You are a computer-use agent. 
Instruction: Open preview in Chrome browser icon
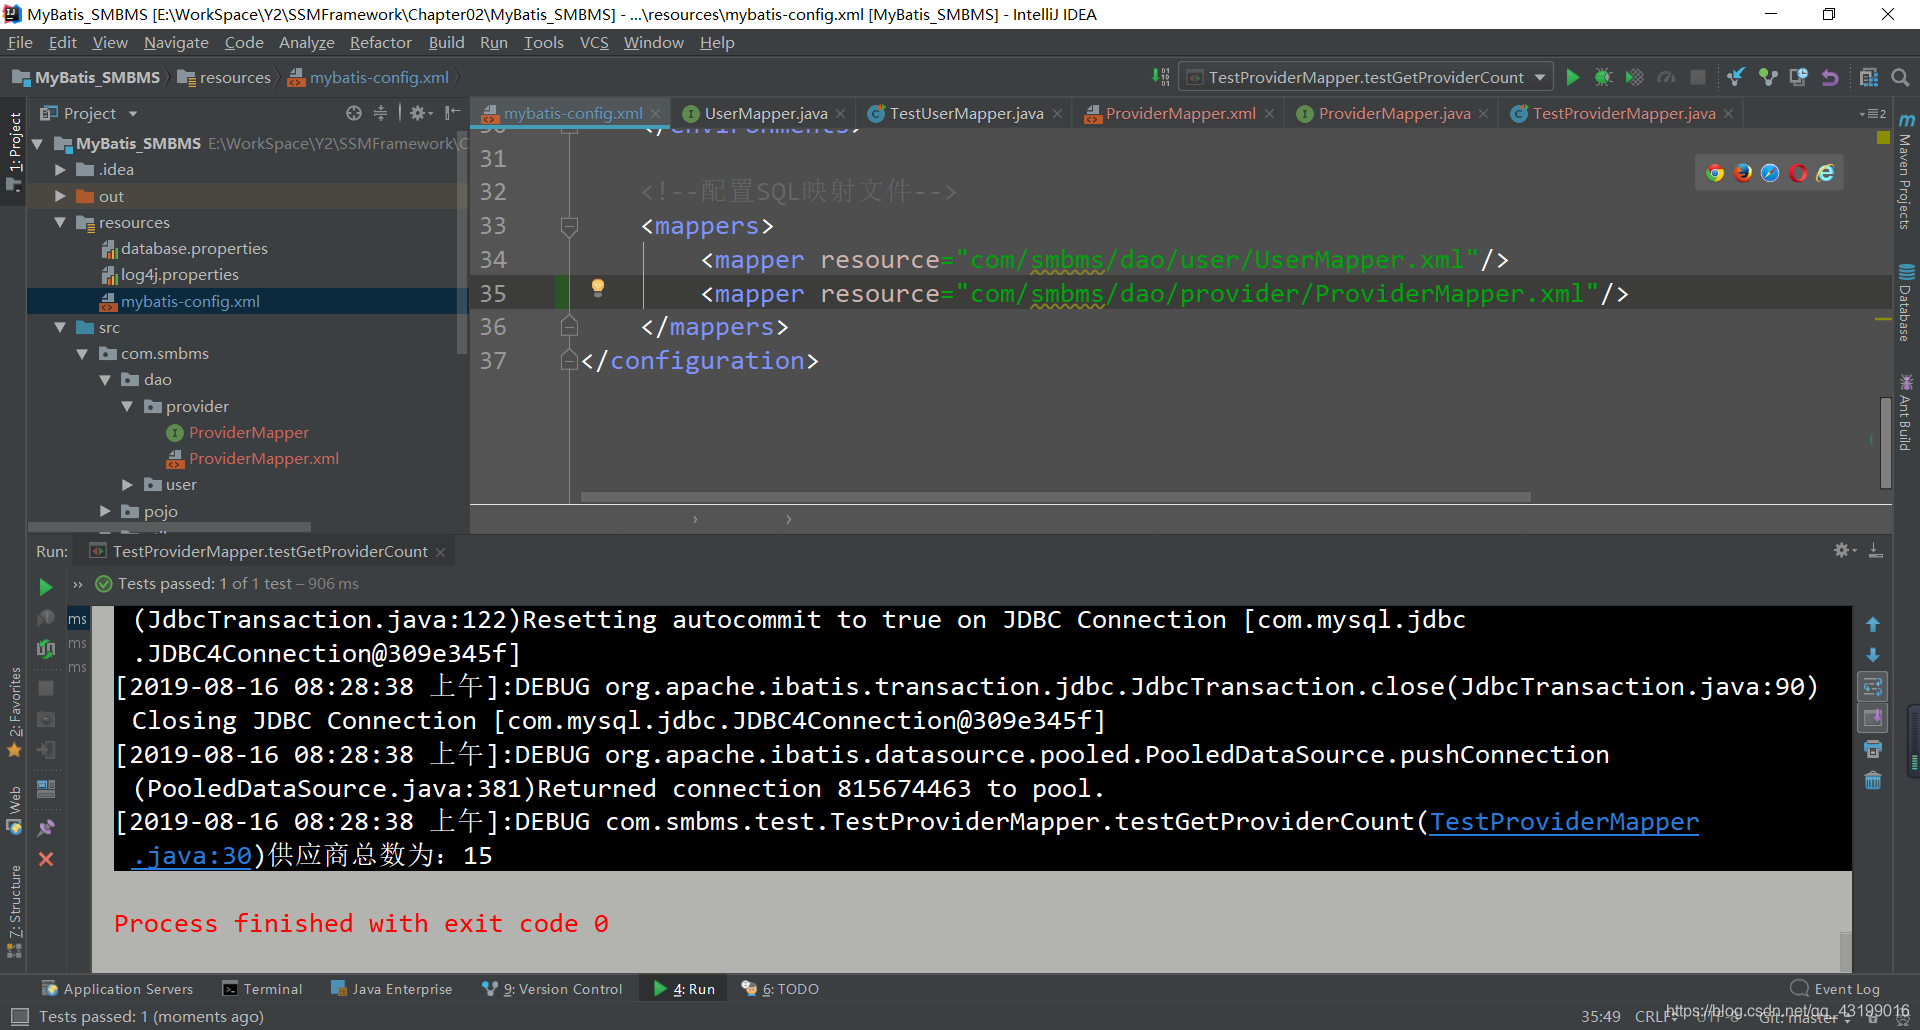pyautogui.click(x=1715, y=173)
